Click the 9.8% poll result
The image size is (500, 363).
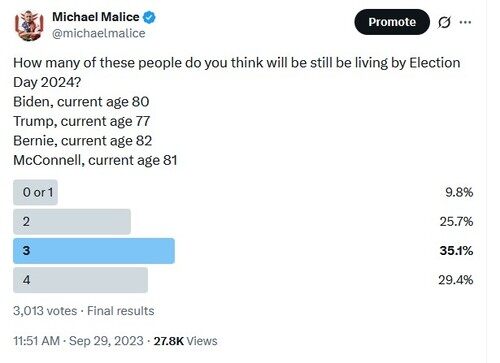click(x=459, y=192)
